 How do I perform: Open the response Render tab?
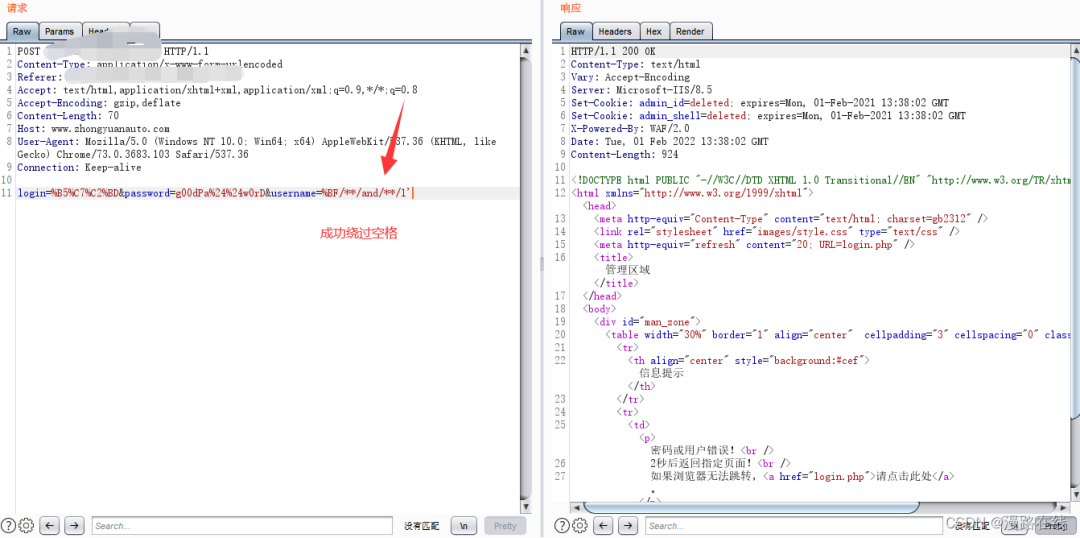(x=690, y=32)
